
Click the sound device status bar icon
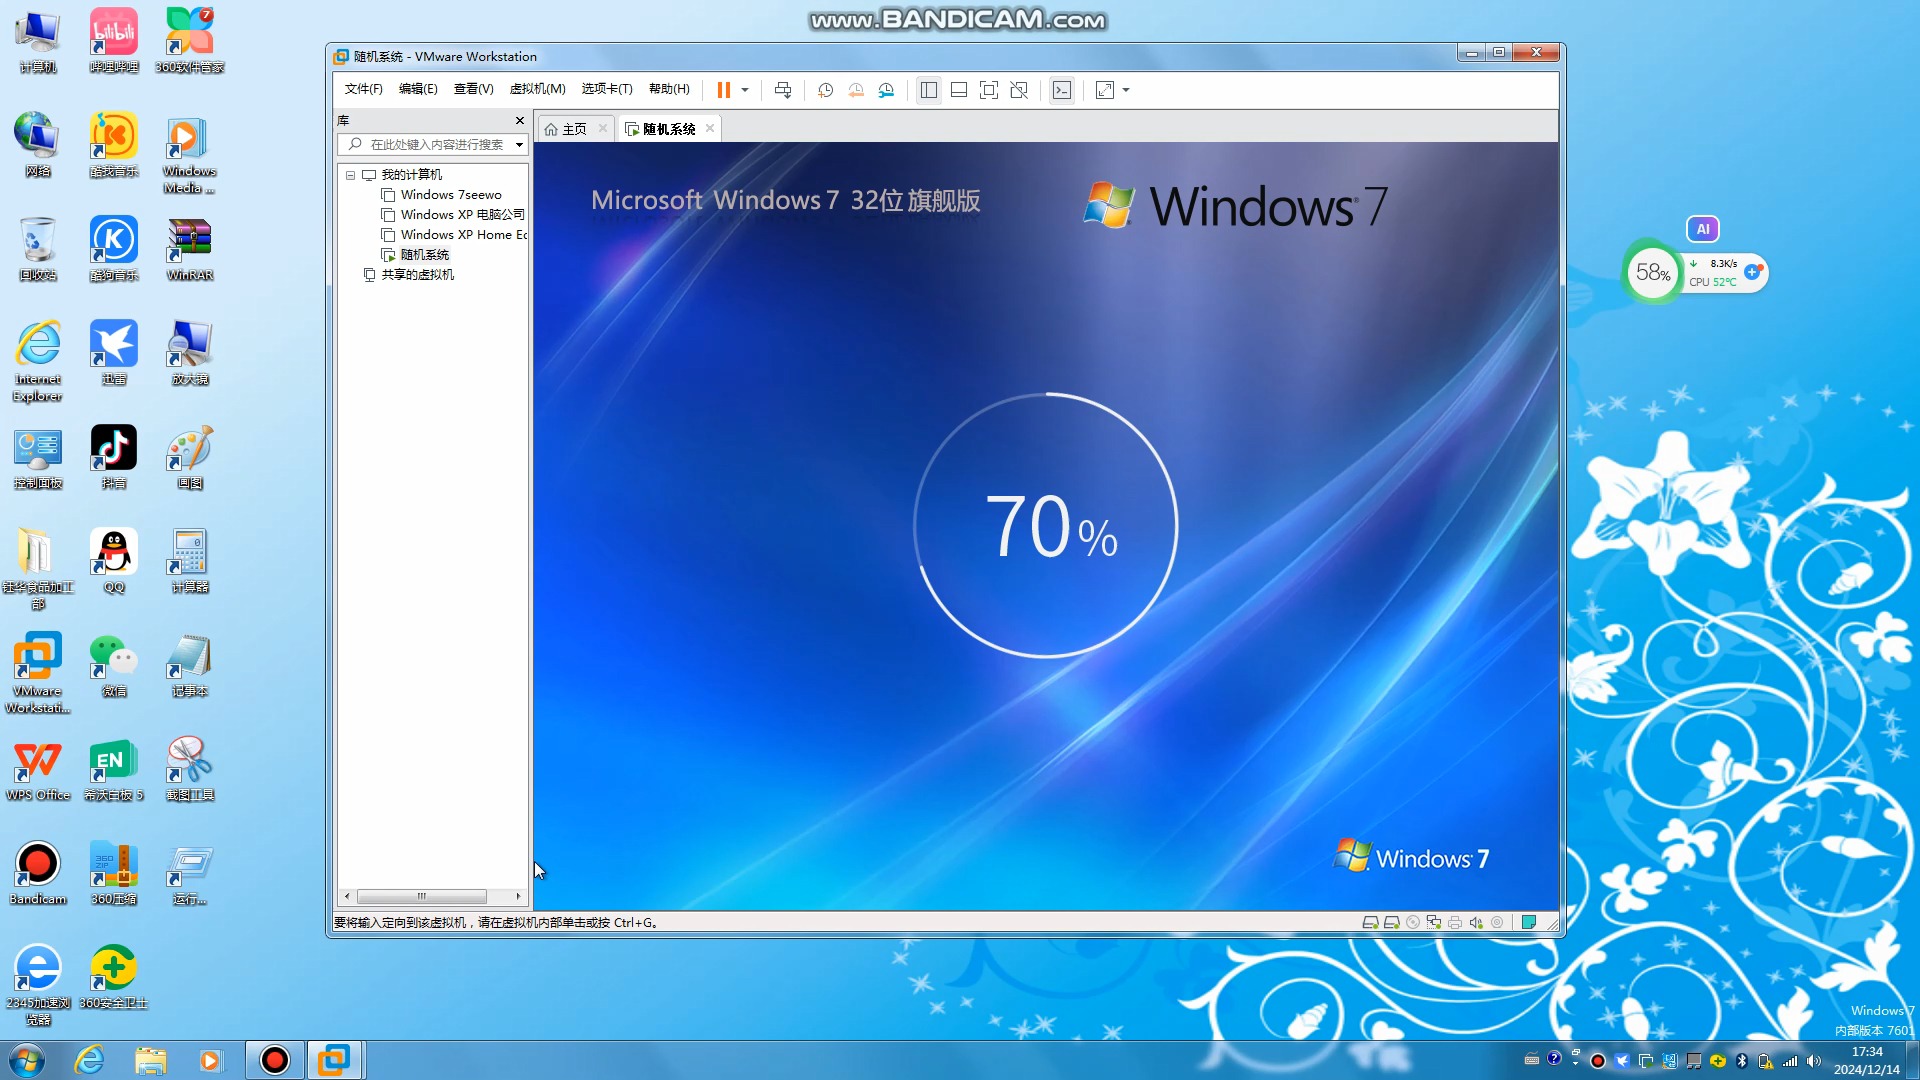[1476, 922]
